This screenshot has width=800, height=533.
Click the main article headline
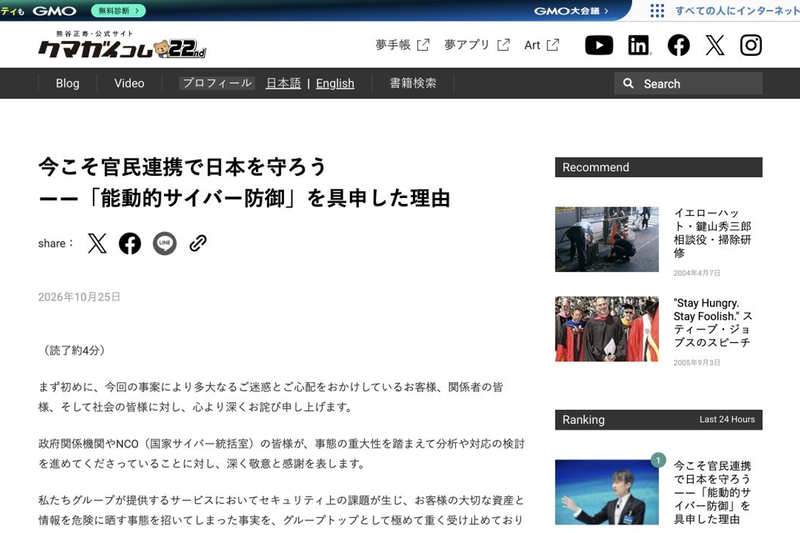pyautogui.click(x=244, y=183)
